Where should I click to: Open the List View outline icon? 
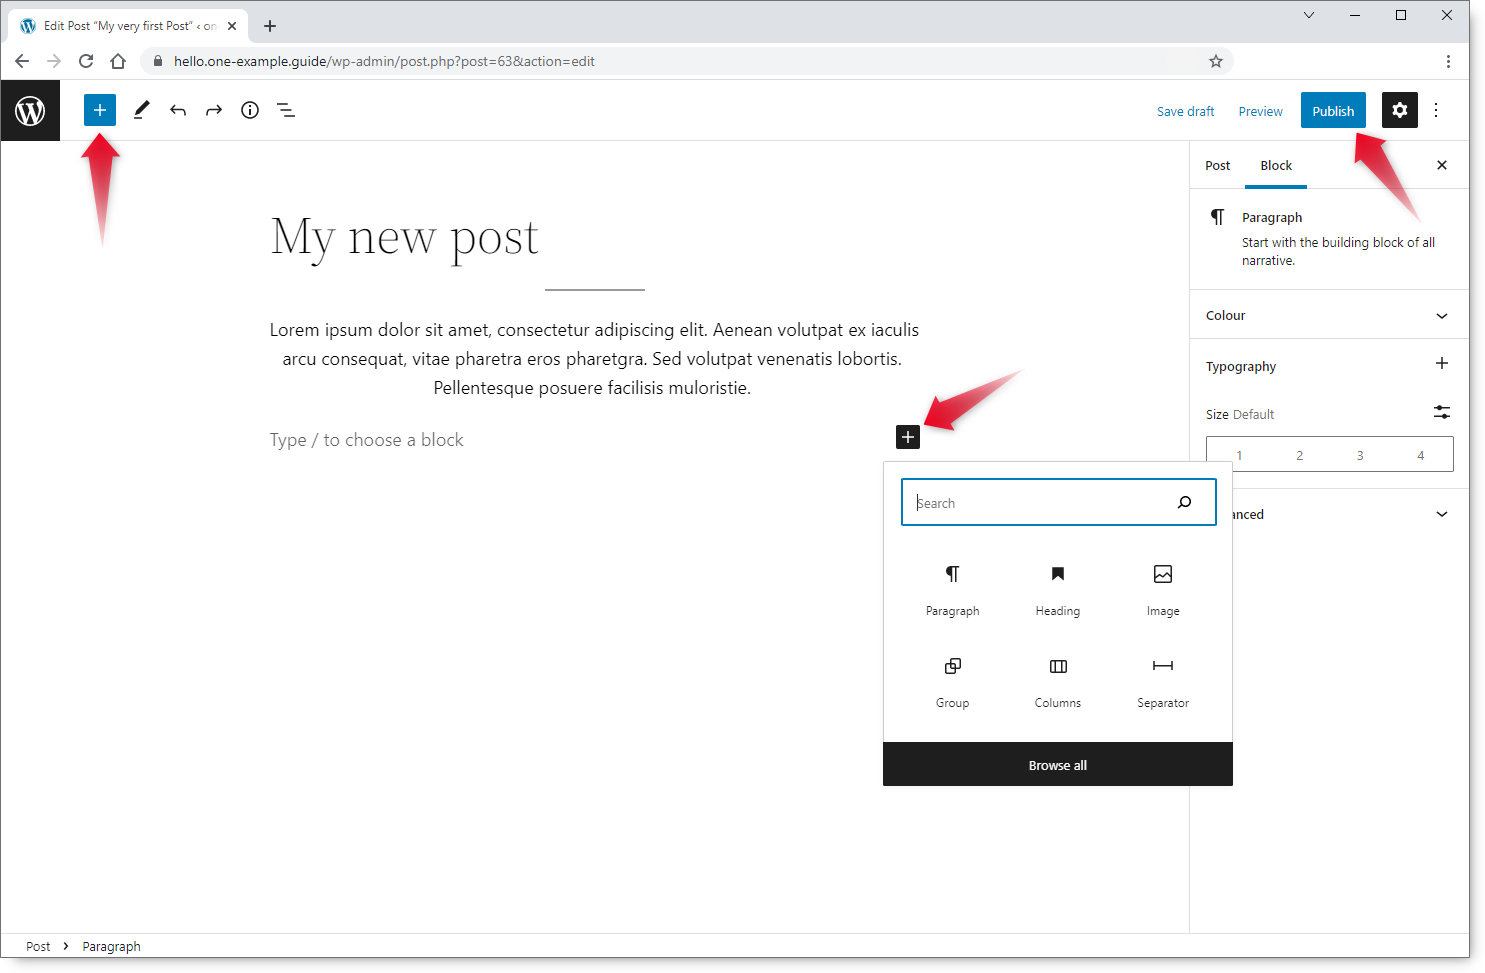point(286,110)
